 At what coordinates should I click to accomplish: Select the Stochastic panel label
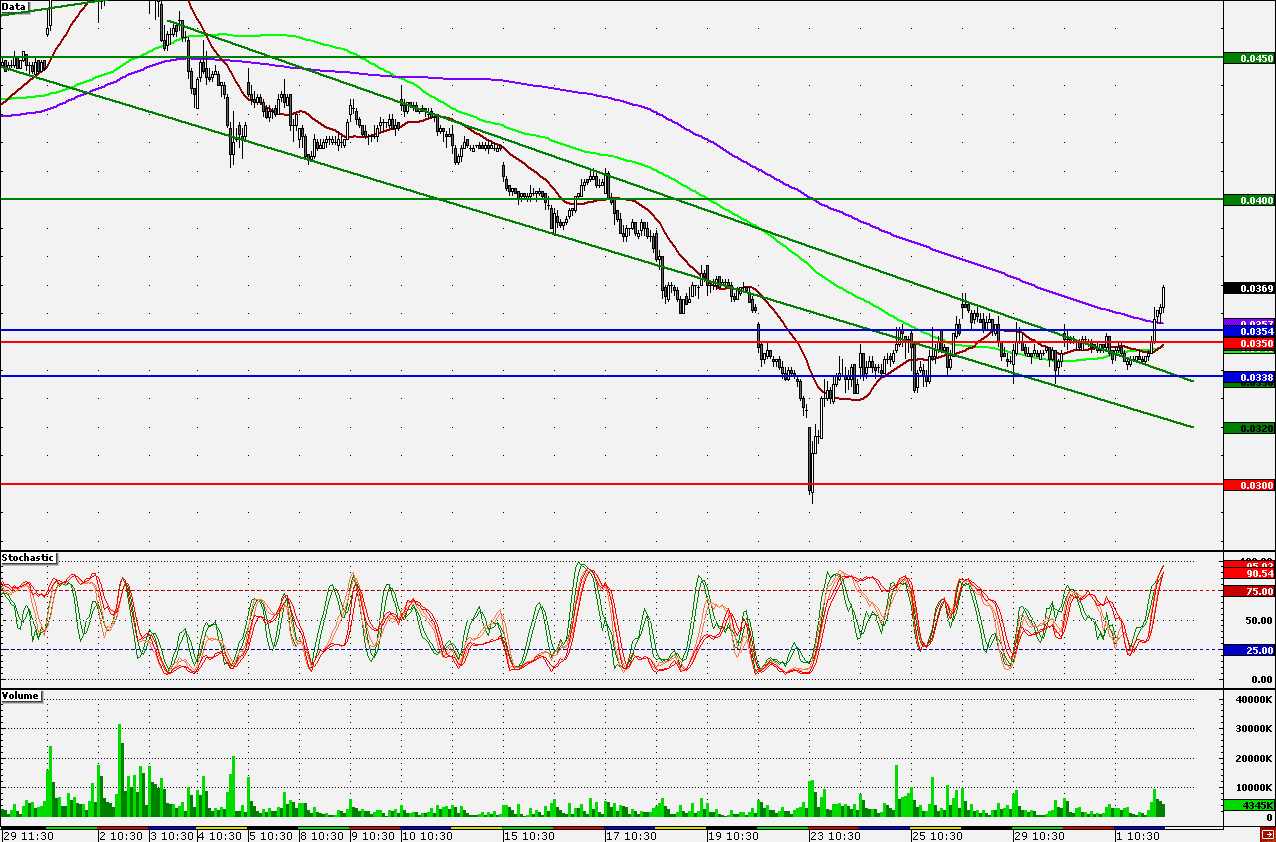[x=28, y=557]
